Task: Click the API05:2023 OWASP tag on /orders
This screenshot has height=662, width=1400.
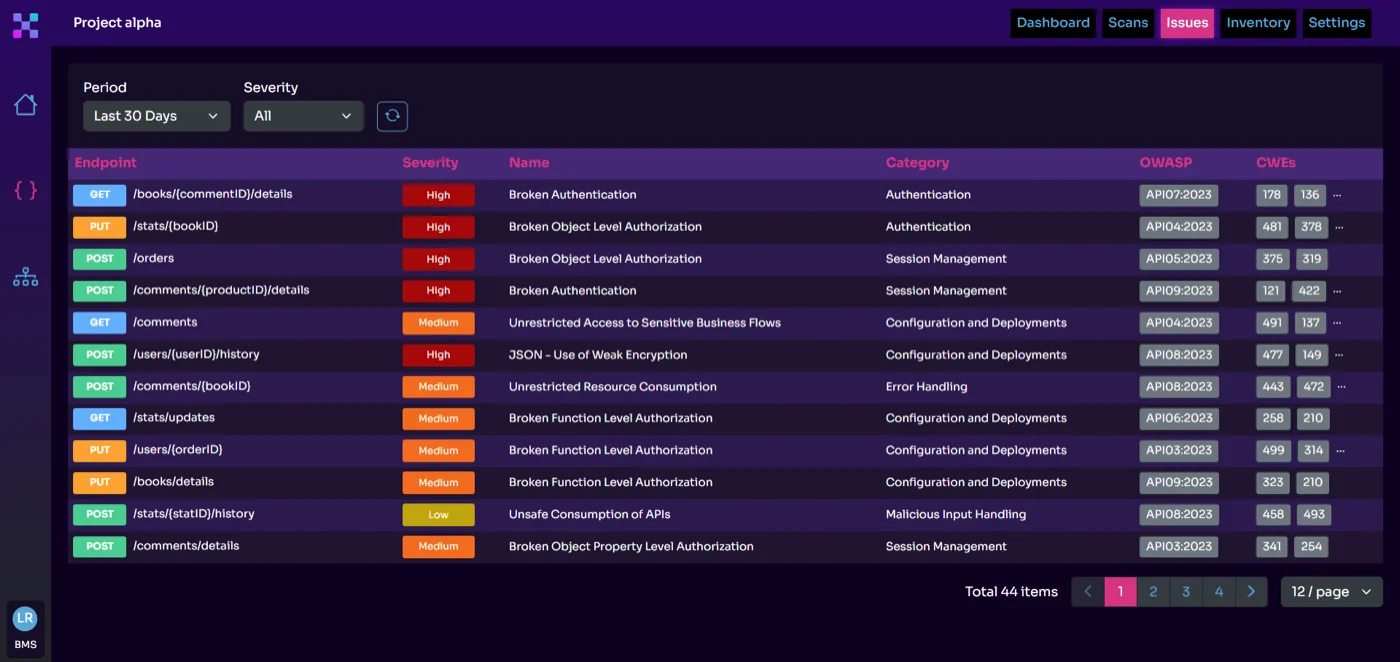Action: click(x=1178, y=259)
